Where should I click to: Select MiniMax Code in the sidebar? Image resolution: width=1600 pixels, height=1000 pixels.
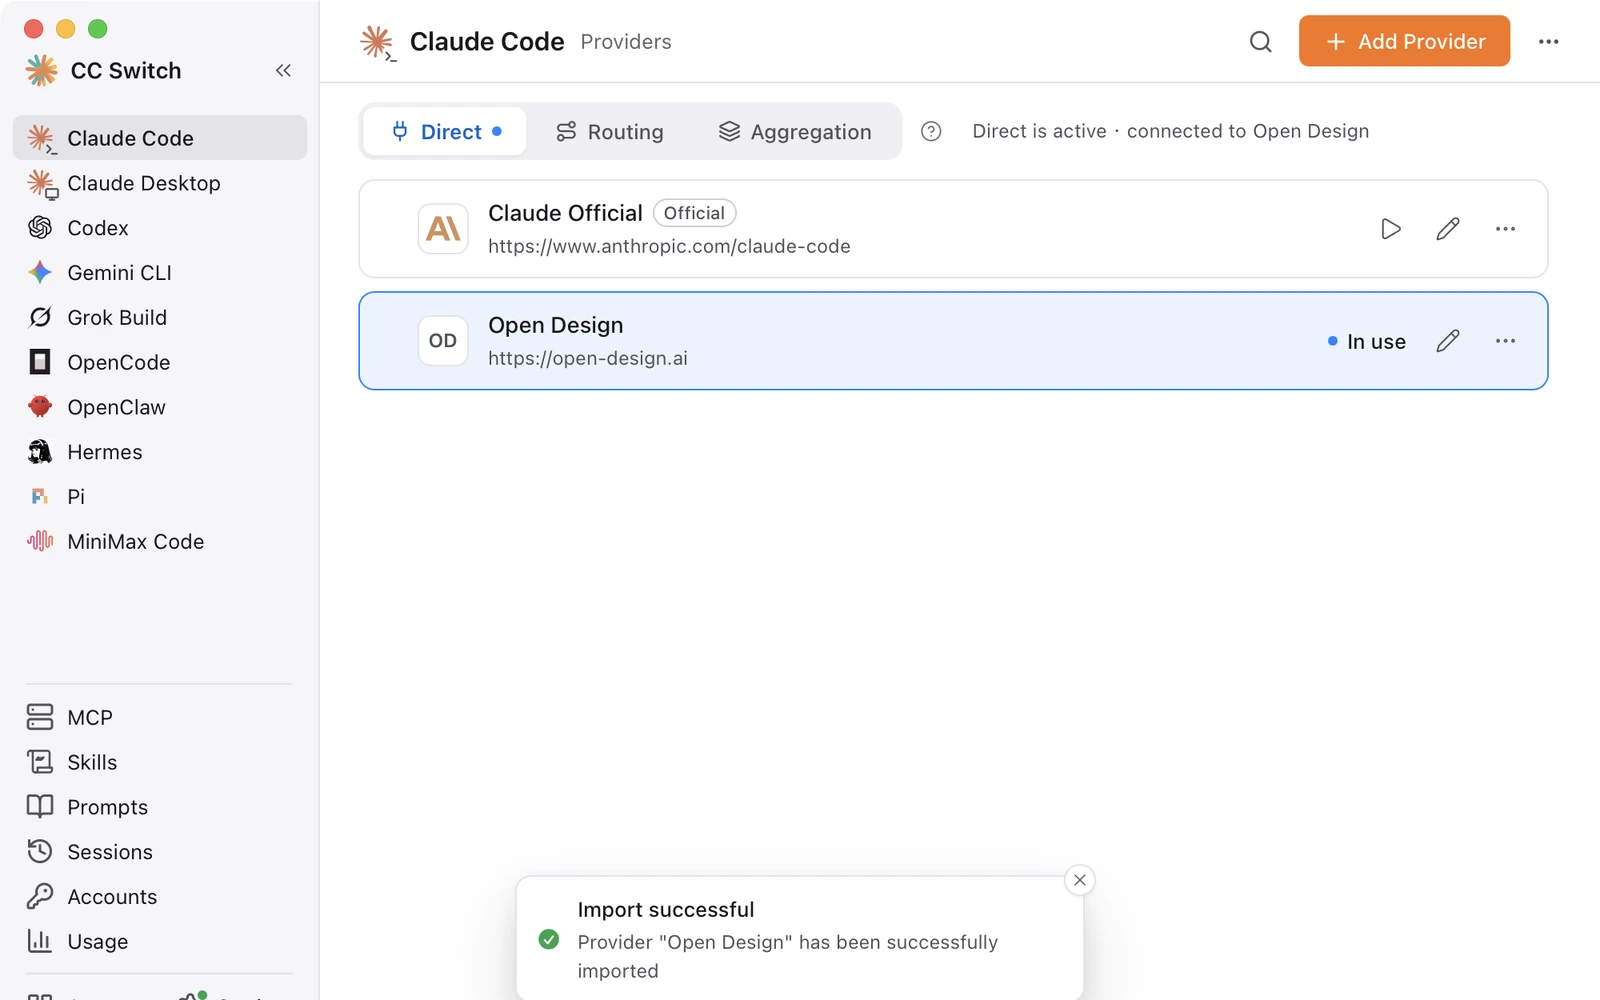[x=160, y=541]
